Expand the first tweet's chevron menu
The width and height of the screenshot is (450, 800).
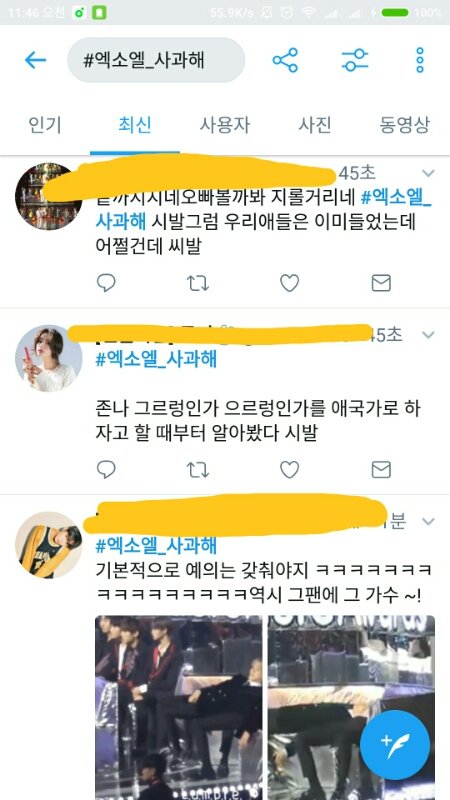coord(428,173)
